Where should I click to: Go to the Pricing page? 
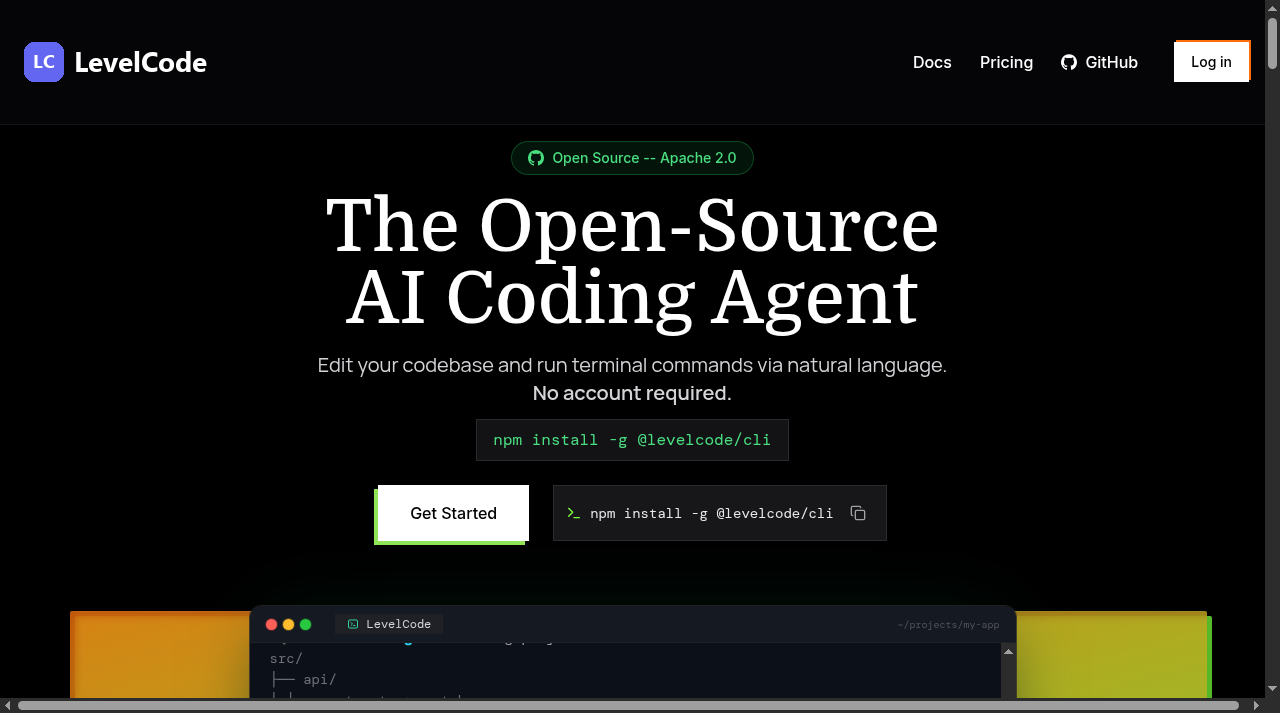click(1006, 62)
